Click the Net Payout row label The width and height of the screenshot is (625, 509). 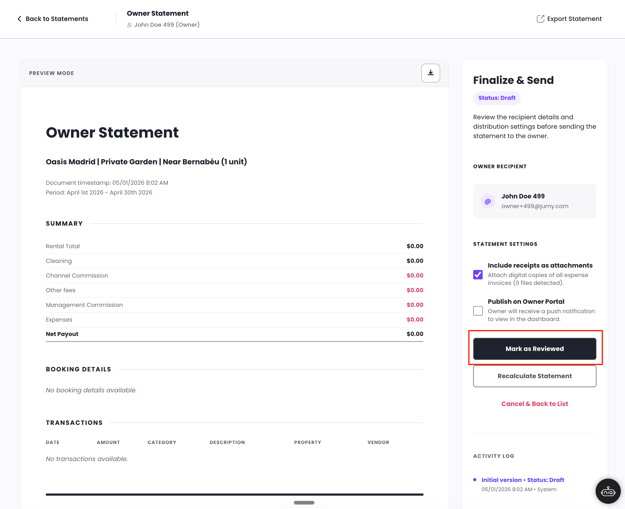pos(62,334)
